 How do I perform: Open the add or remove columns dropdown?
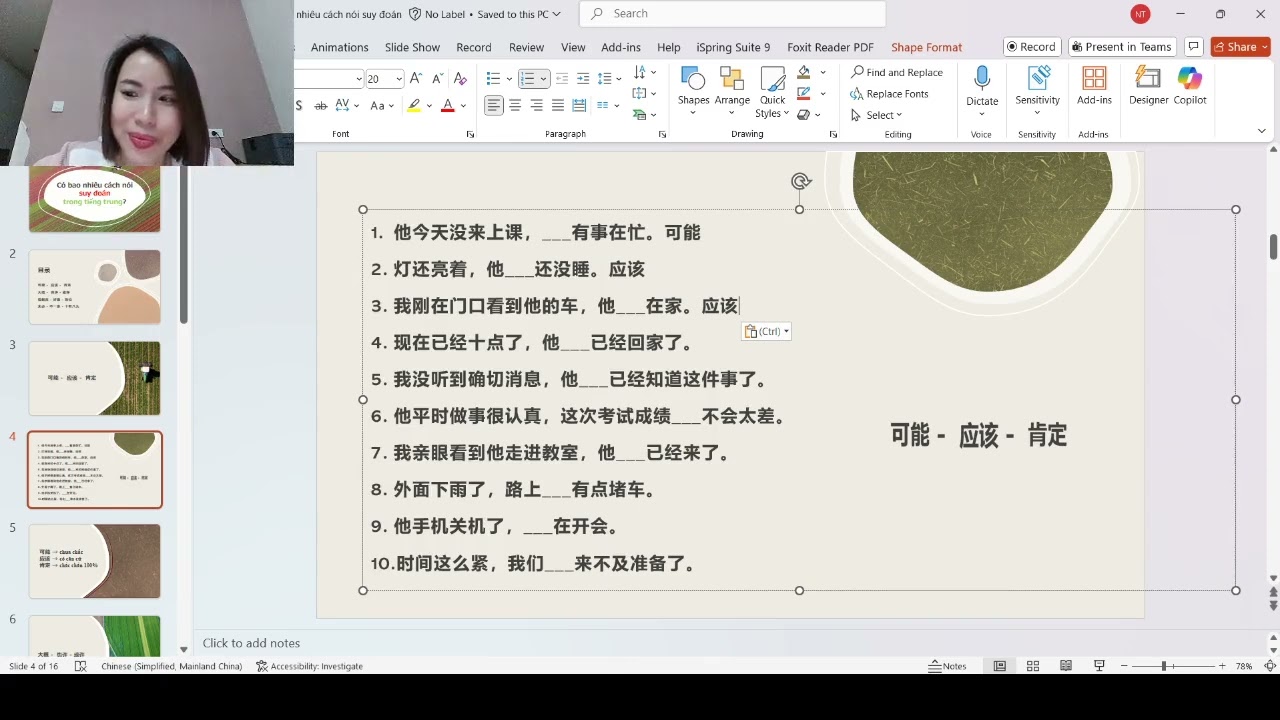(x=608, y=105)
